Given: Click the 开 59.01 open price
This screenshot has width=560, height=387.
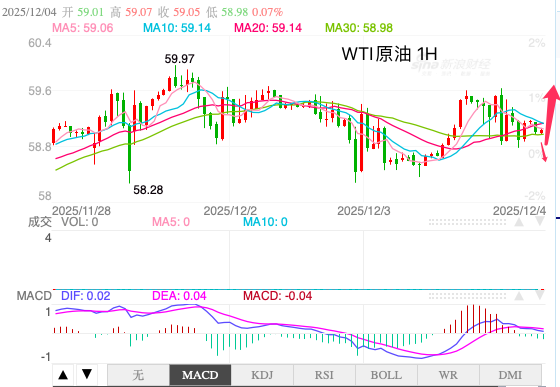Looking at the screenshot, I should 82,12.
